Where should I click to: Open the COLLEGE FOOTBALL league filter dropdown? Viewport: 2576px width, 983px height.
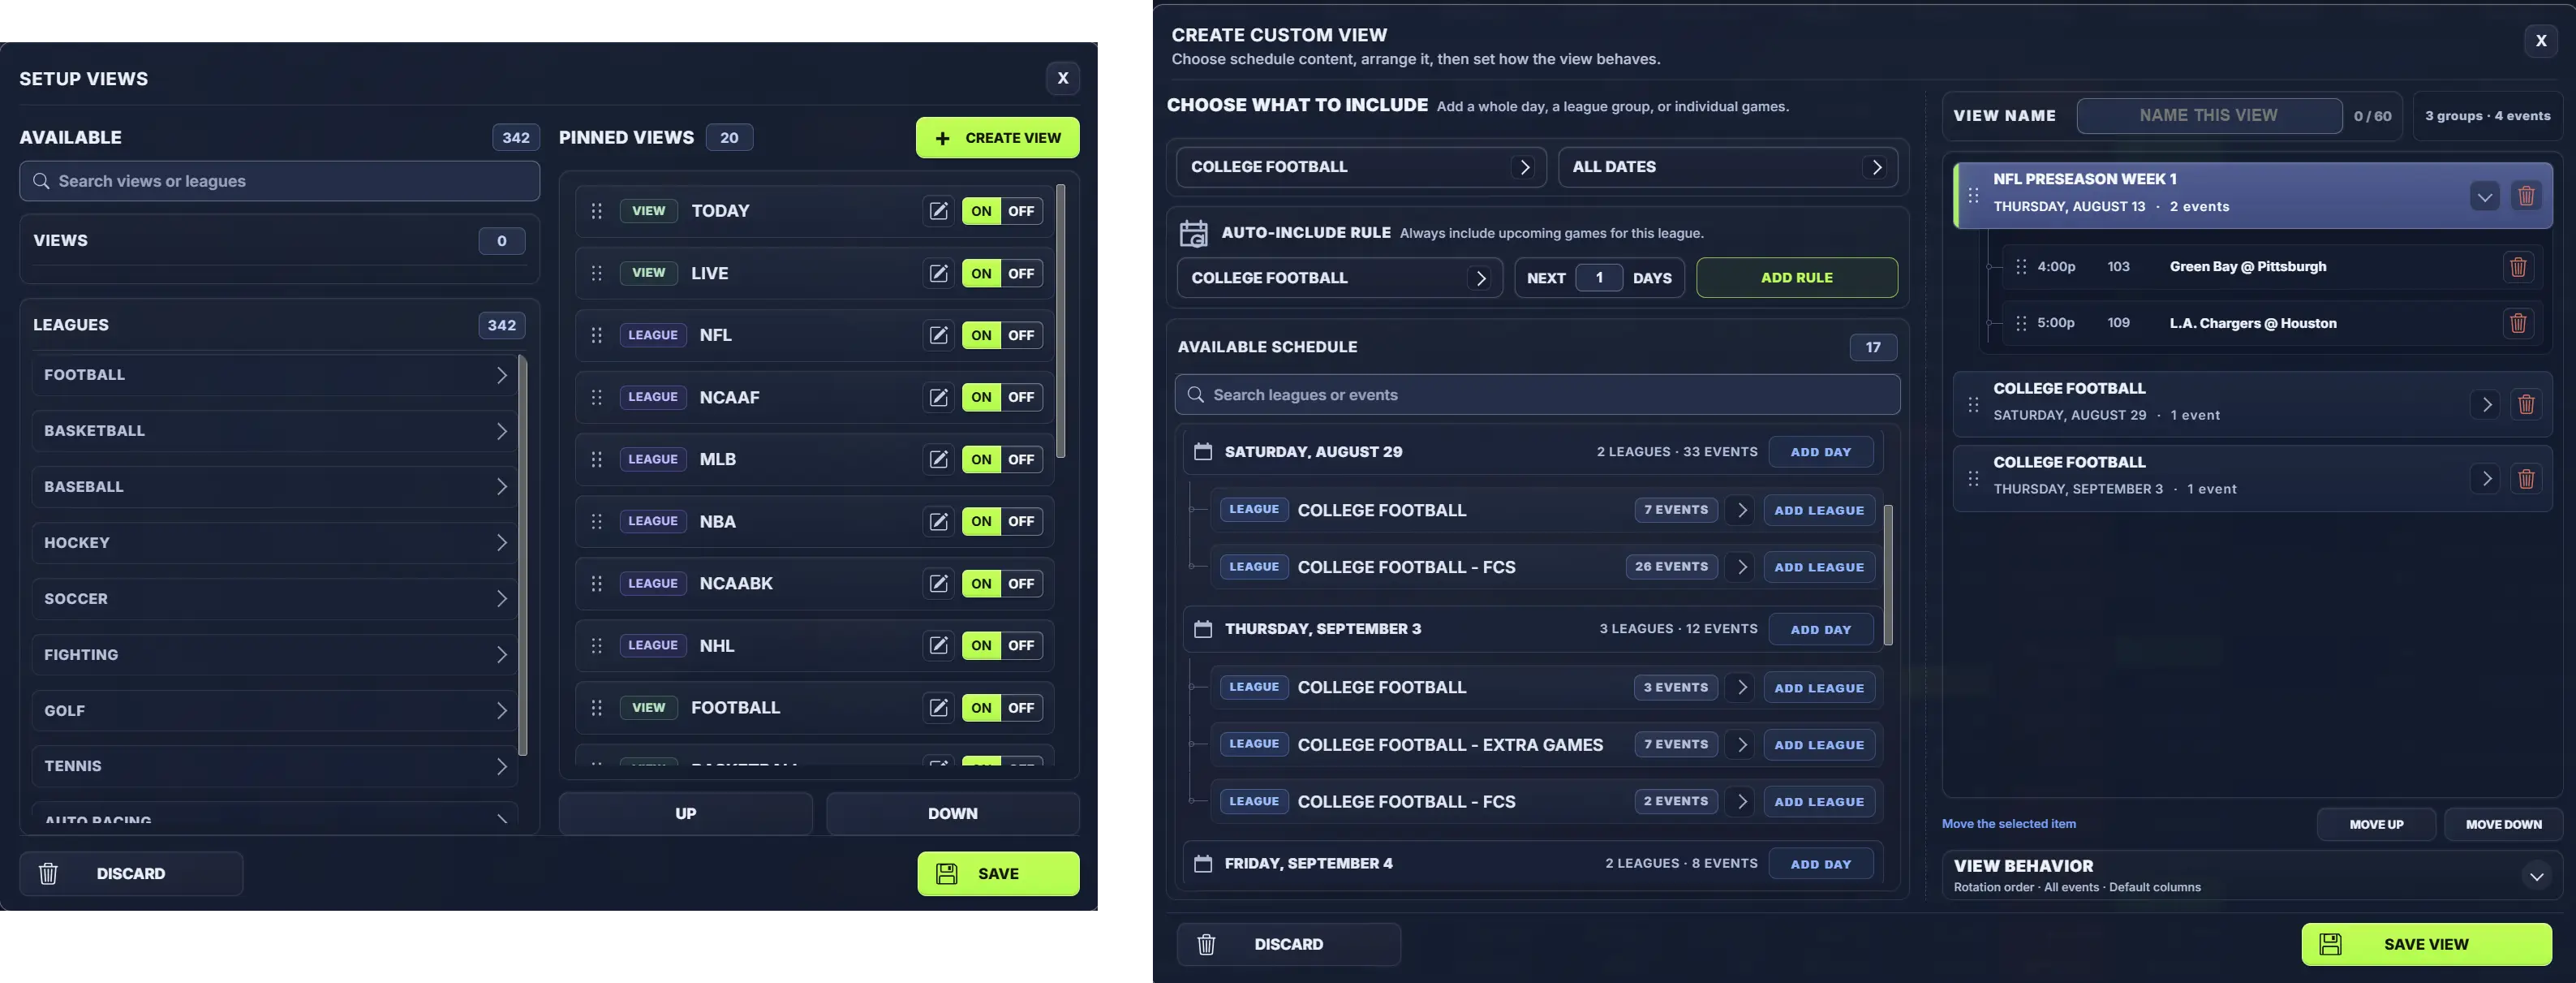1361,167
